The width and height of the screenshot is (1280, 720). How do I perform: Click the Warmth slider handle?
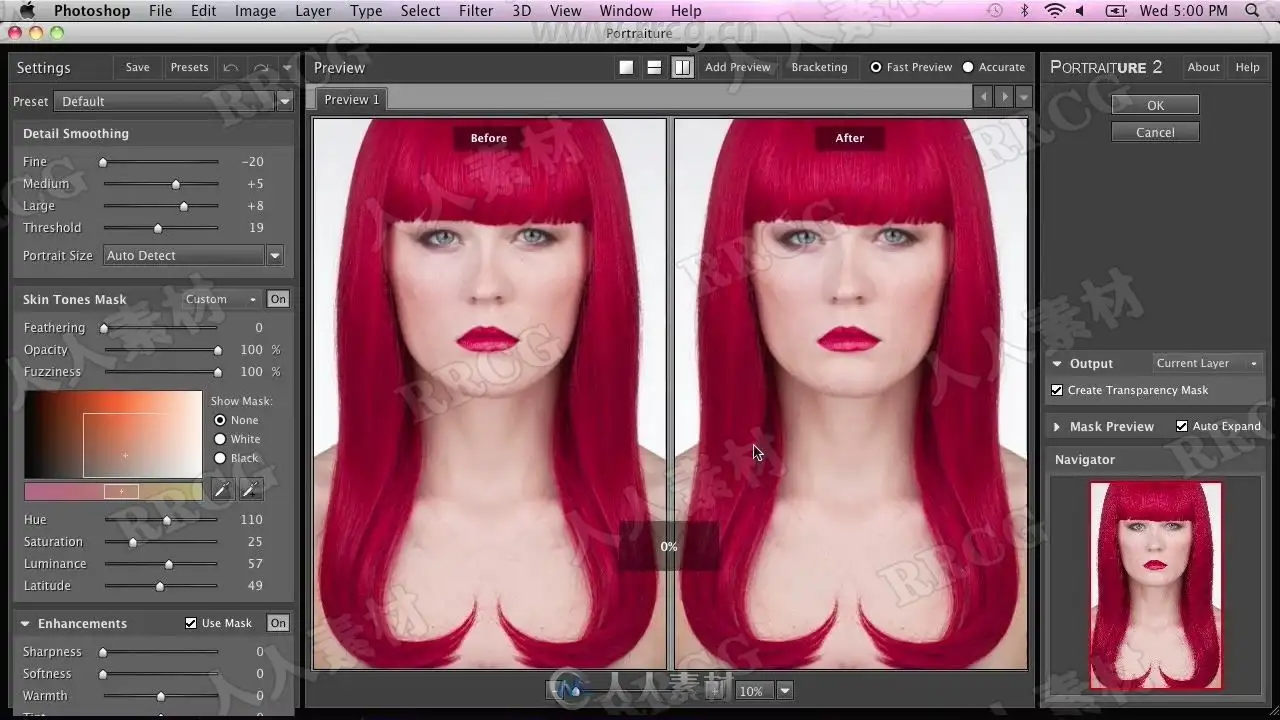click(x=160, y=696)
